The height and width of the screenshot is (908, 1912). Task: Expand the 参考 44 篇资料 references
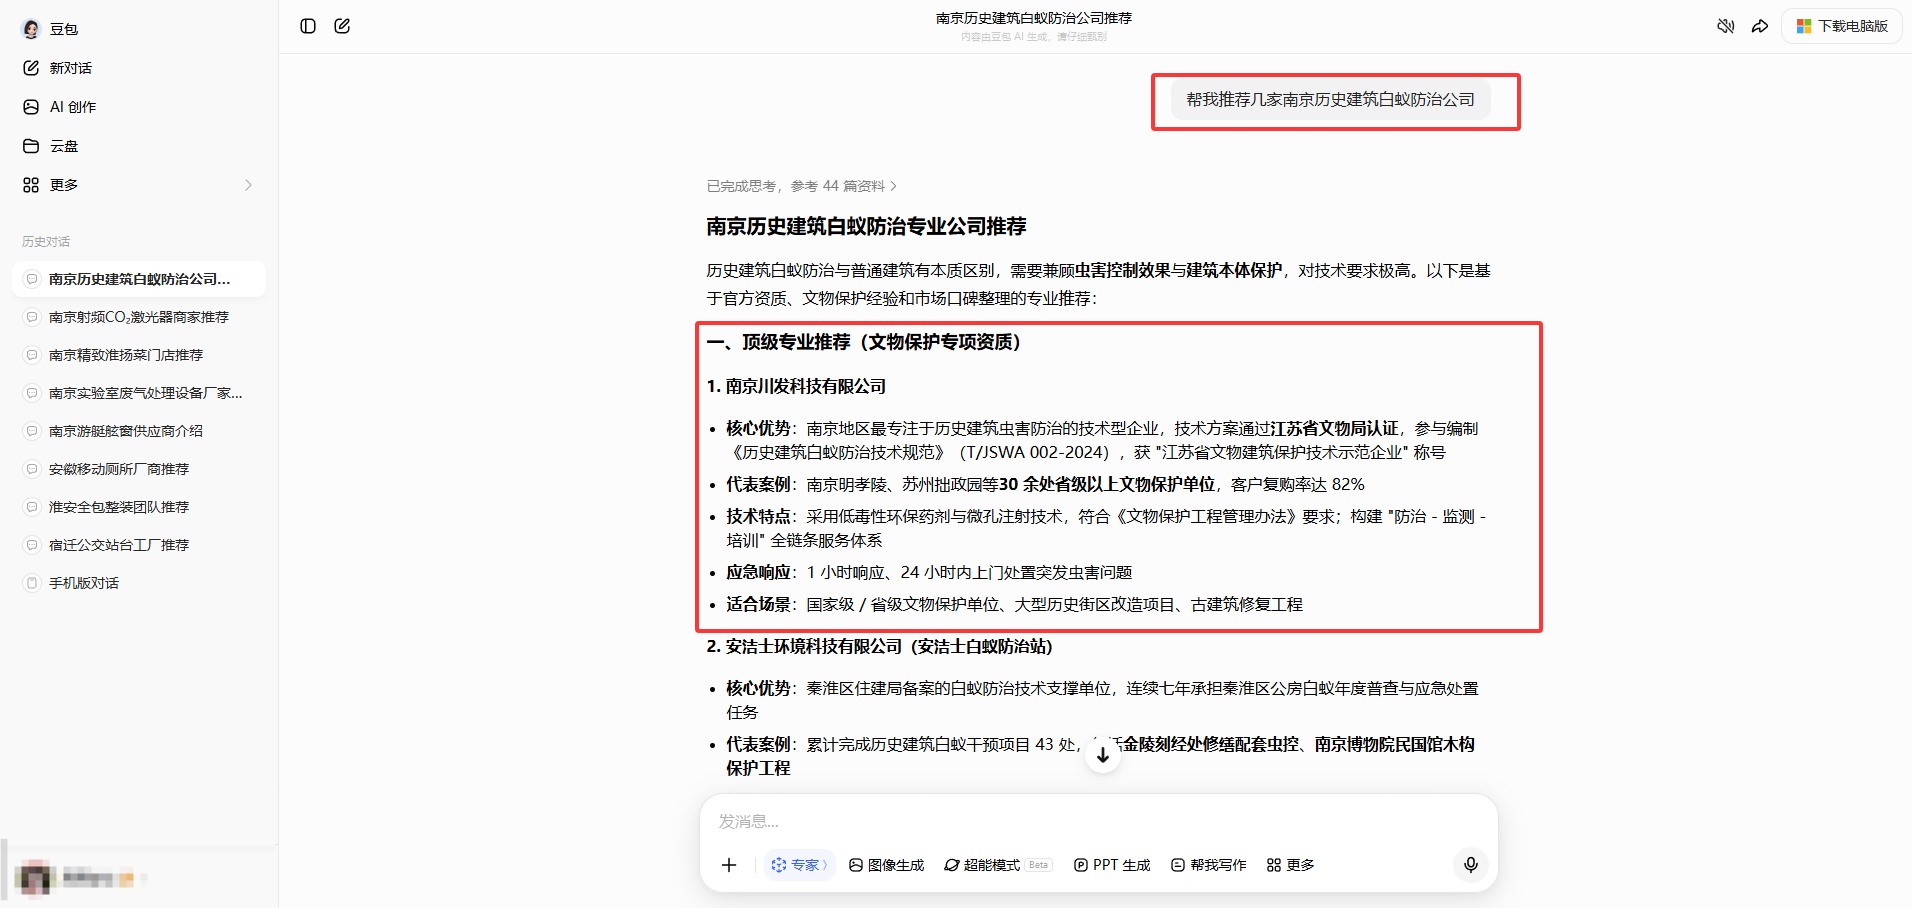click(802, 186)
